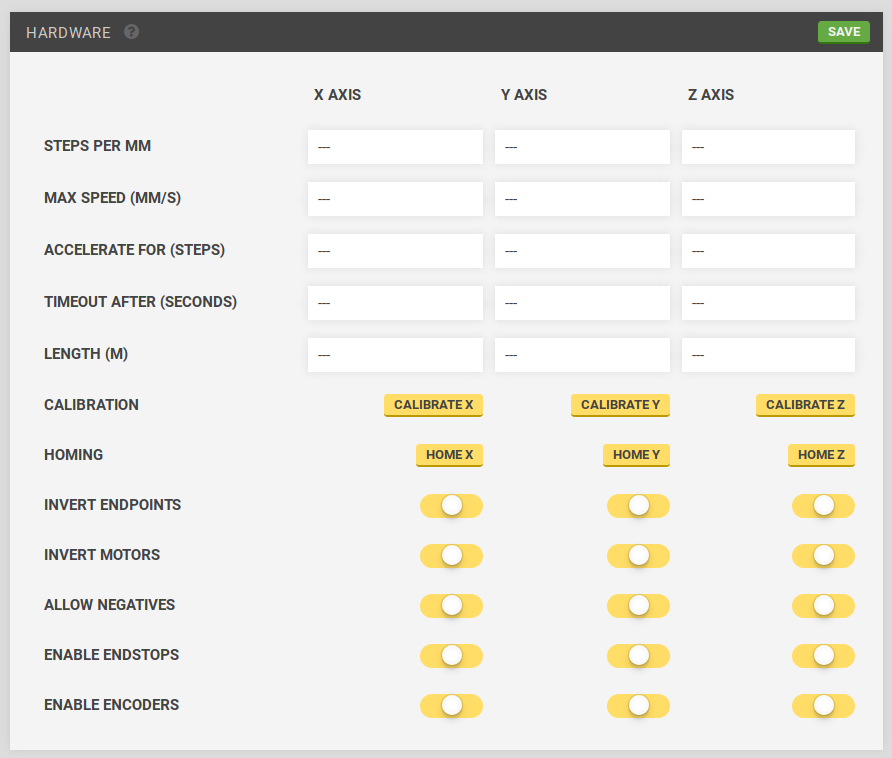Click Steps Per MM field for X axis
This screenshot has width=892, height=758.
pyautogui.click(x=395, y=147)
